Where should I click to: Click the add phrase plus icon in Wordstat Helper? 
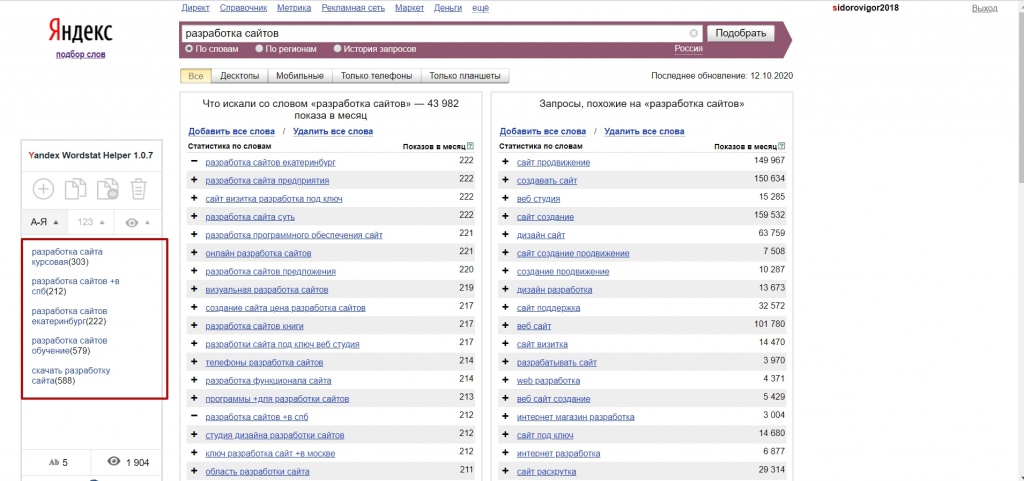[43, 189]
